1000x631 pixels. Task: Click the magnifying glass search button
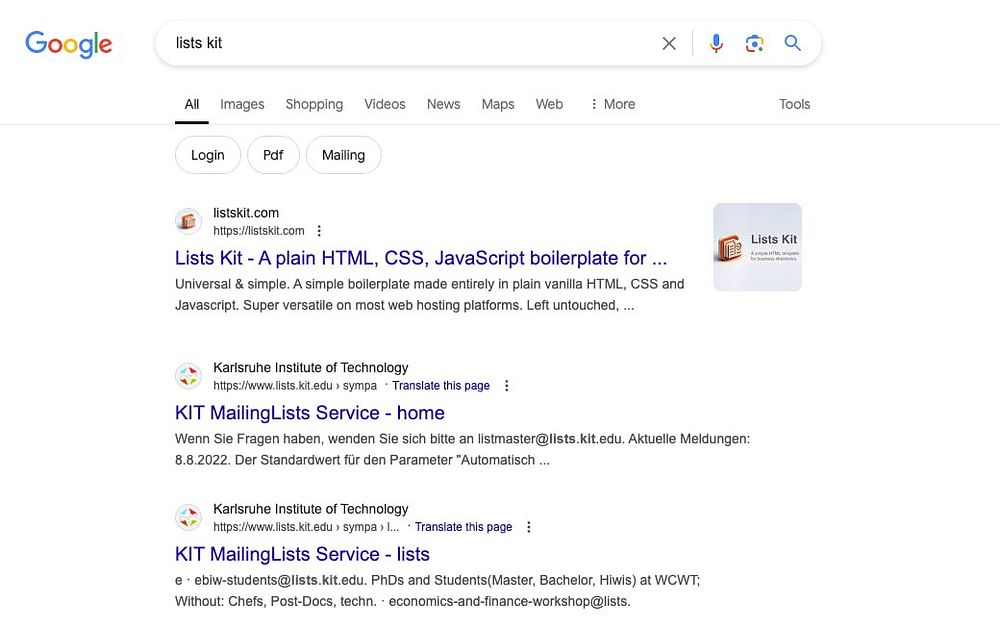[x=793, y=43]
